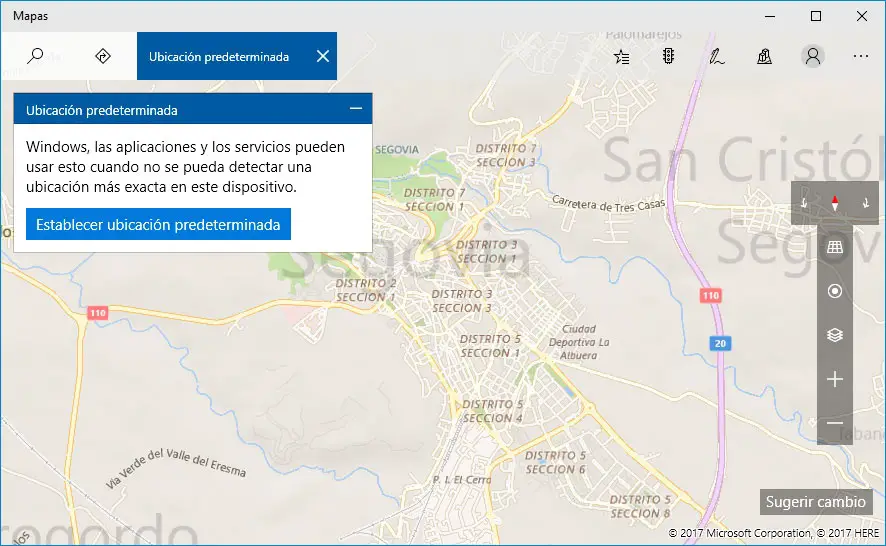Open the three-dot more menu

coord(861,56)
